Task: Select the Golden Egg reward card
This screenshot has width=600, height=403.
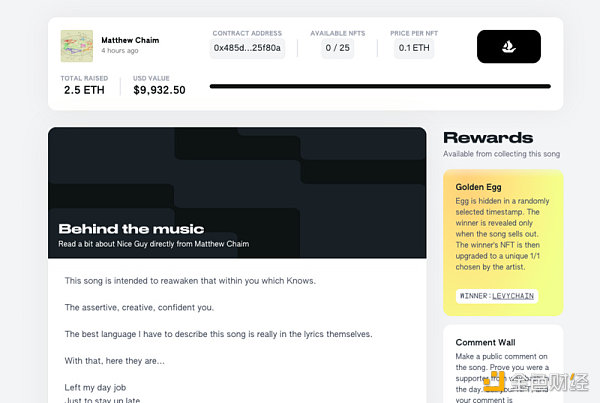Action: (x=503, y=243)
